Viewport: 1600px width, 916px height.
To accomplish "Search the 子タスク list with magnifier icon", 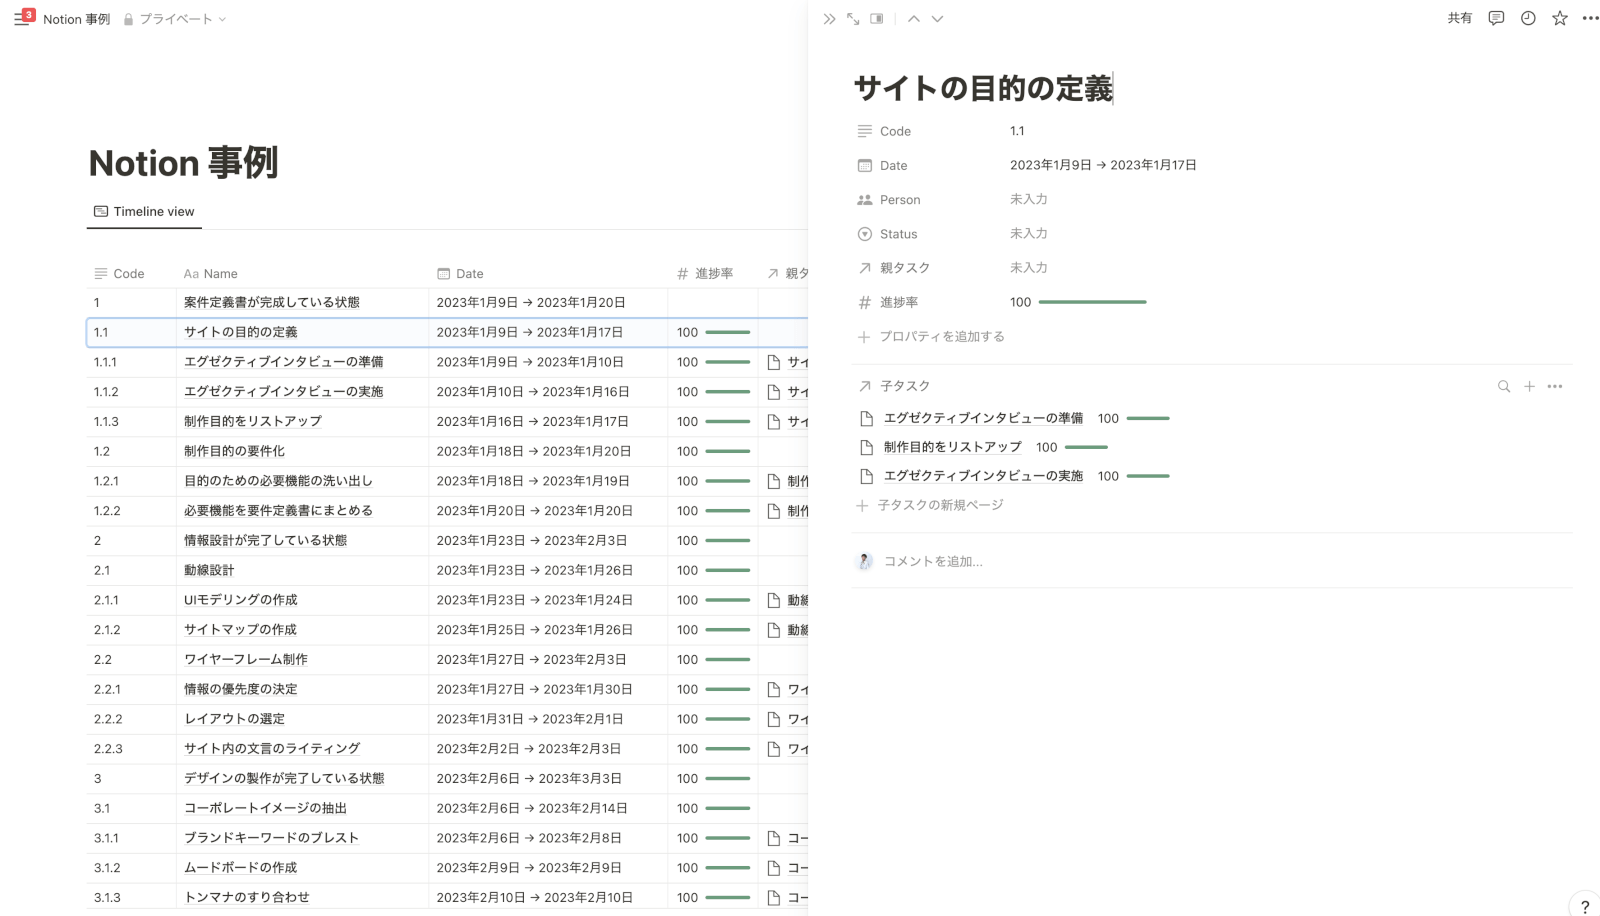I will (x=1504, y=386).
